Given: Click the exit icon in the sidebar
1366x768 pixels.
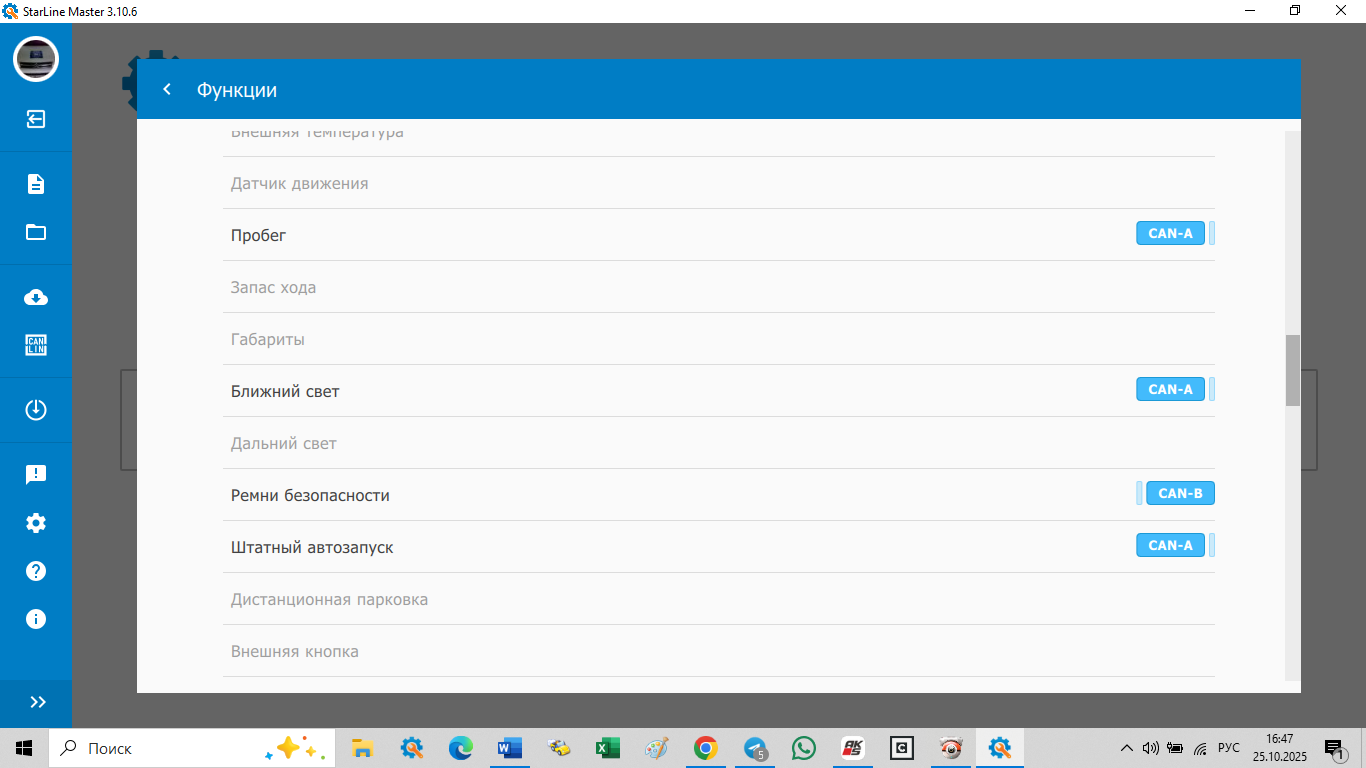Looking at the screenshot, I should pos(36,120).
